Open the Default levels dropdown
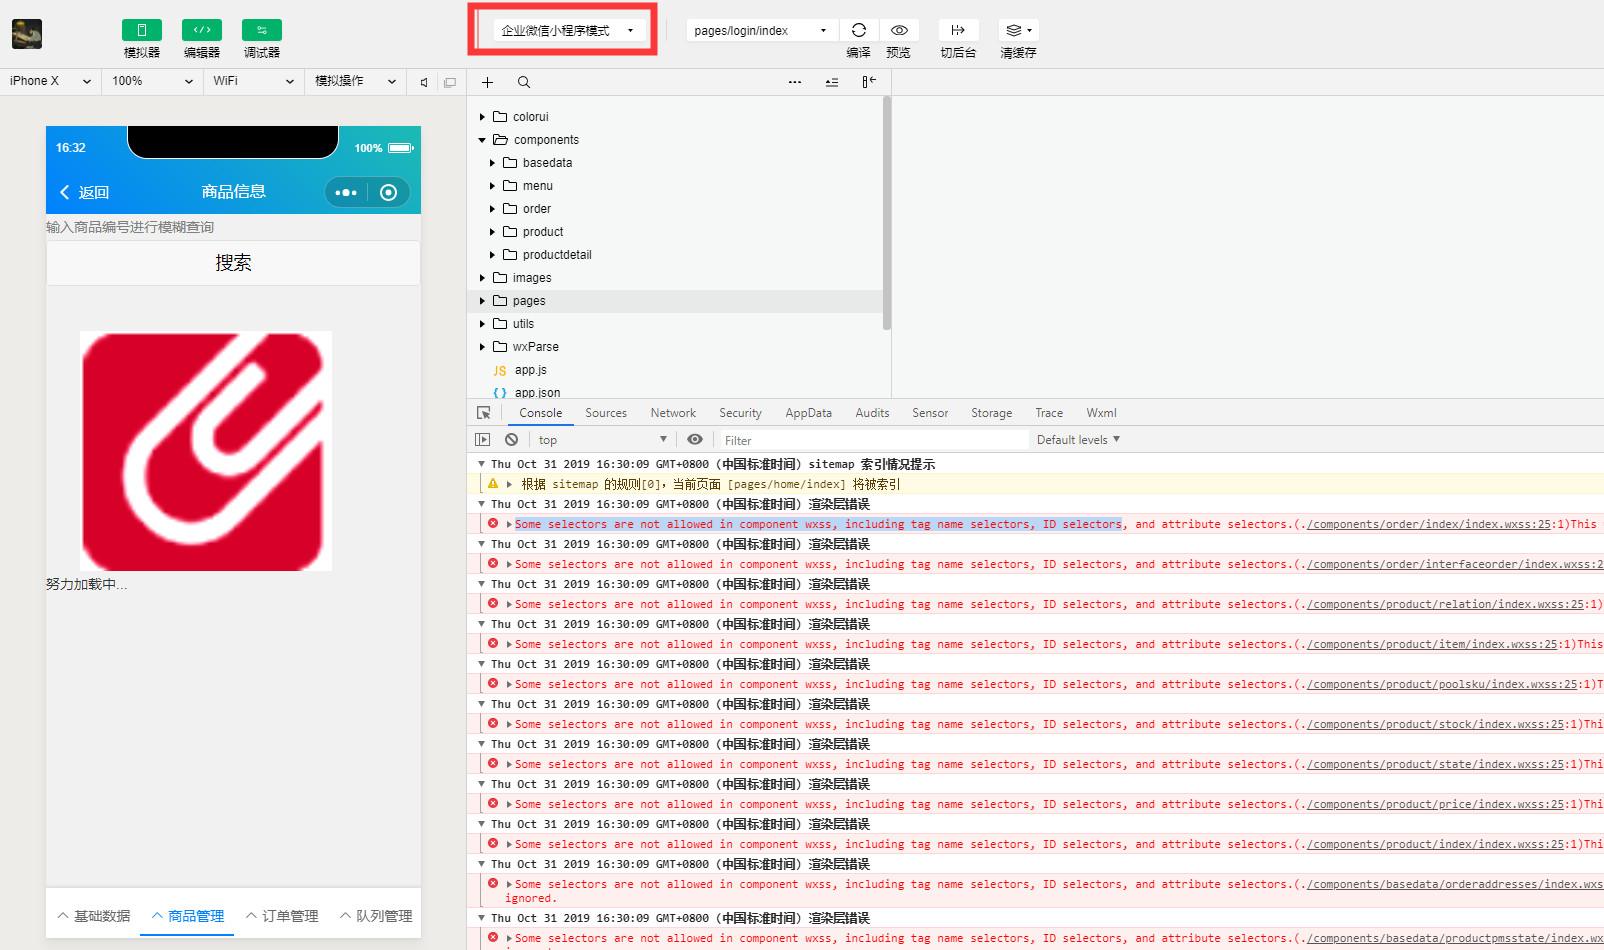The height and width of the screenshot is (950, 1604). [x=1078, y=440]
